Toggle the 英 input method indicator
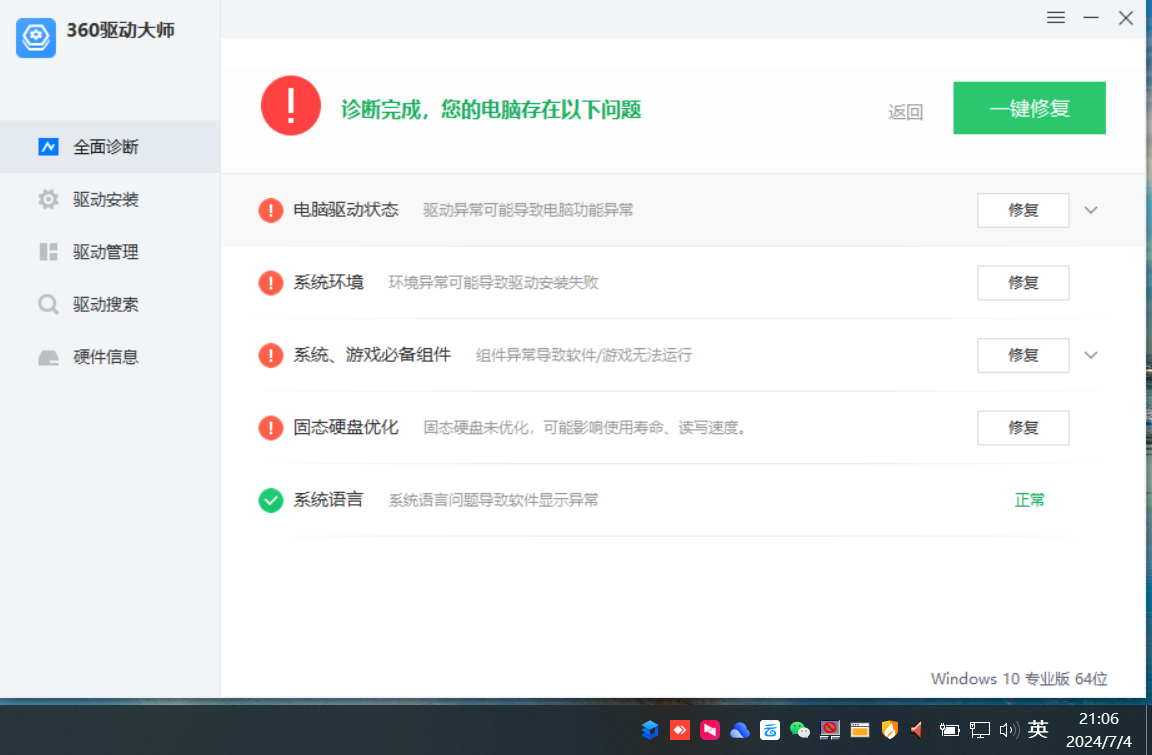Viewport: 1152px width, 755px height. pos(1038,730)
